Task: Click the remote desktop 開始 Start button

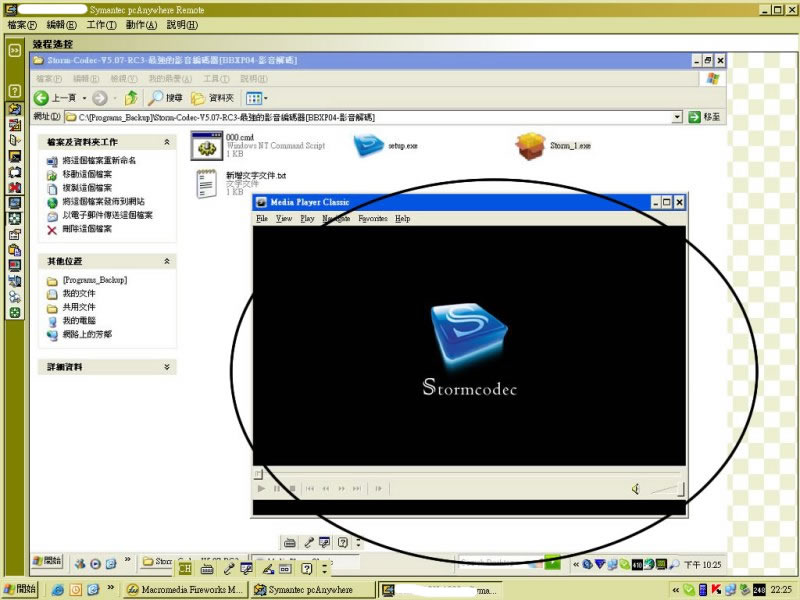Action: point(47,561)
